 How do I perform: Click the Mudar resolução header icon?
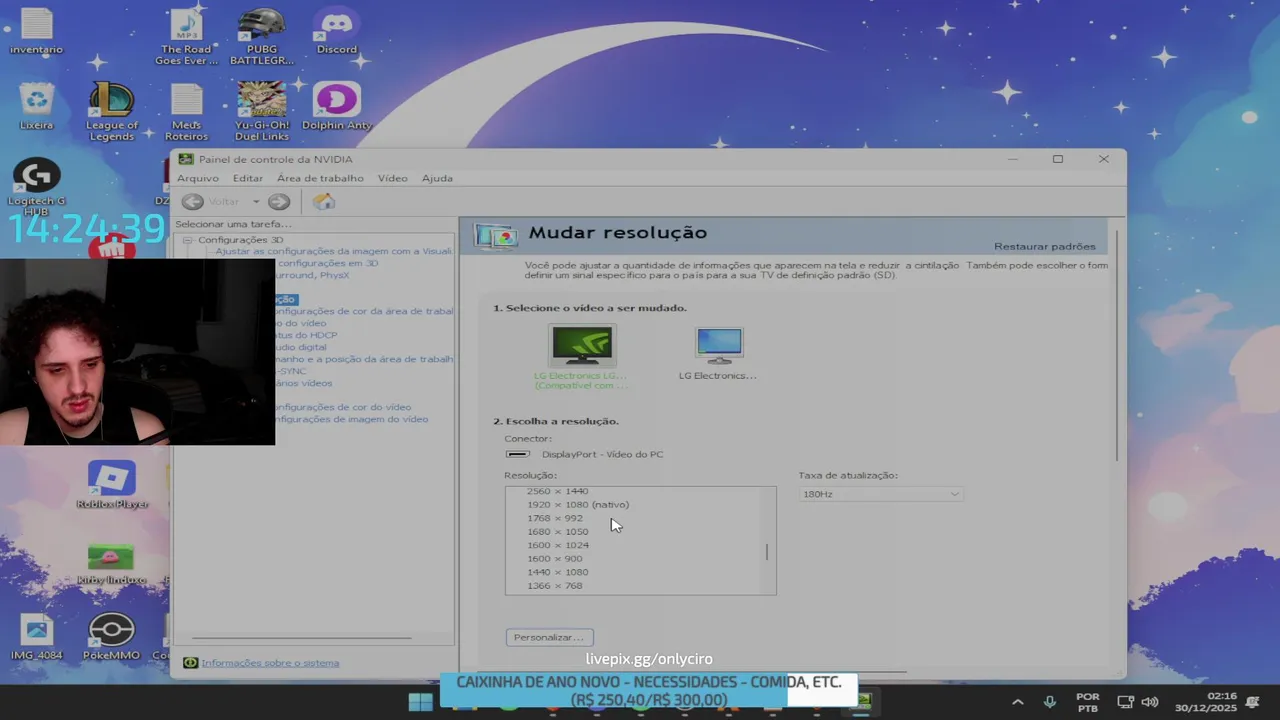(496, 235)
